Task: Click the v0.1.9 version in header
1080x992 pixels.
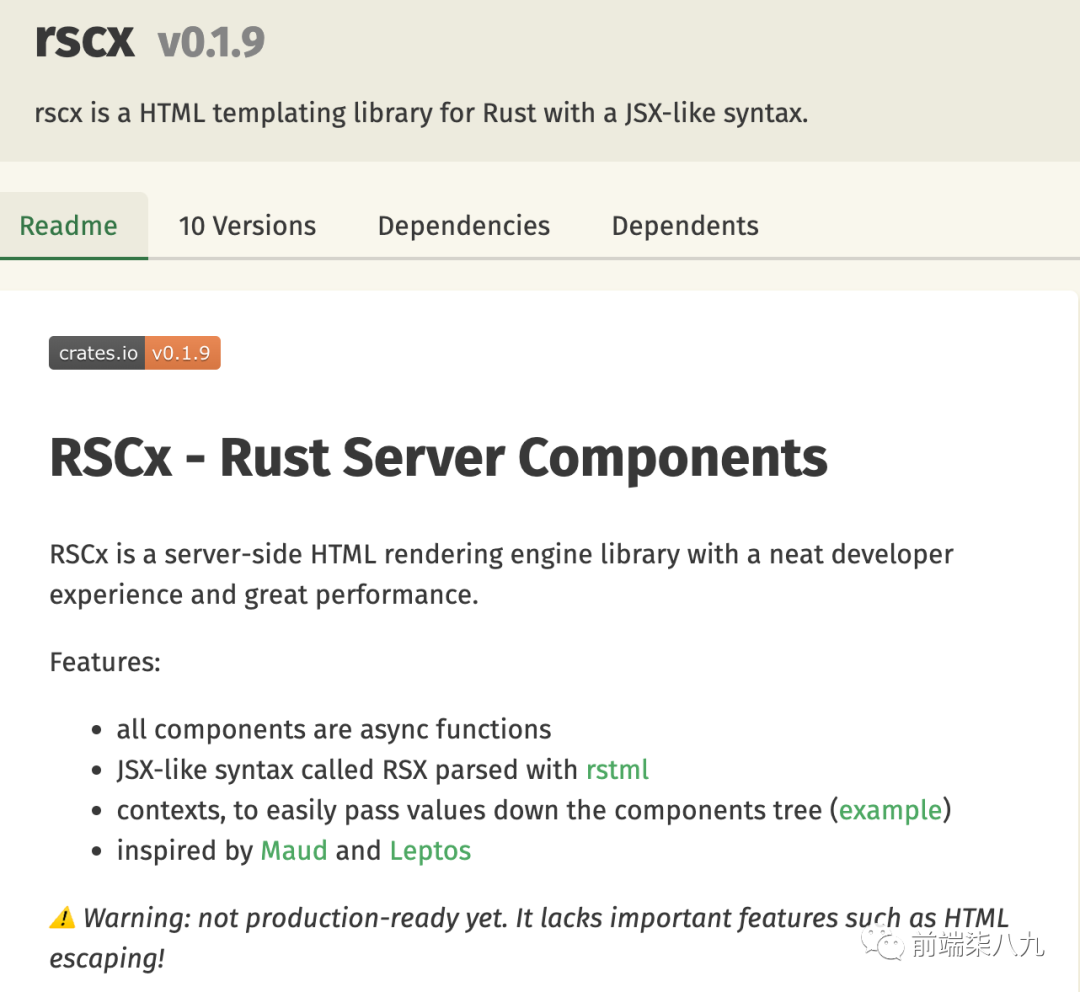Action: 211,42
